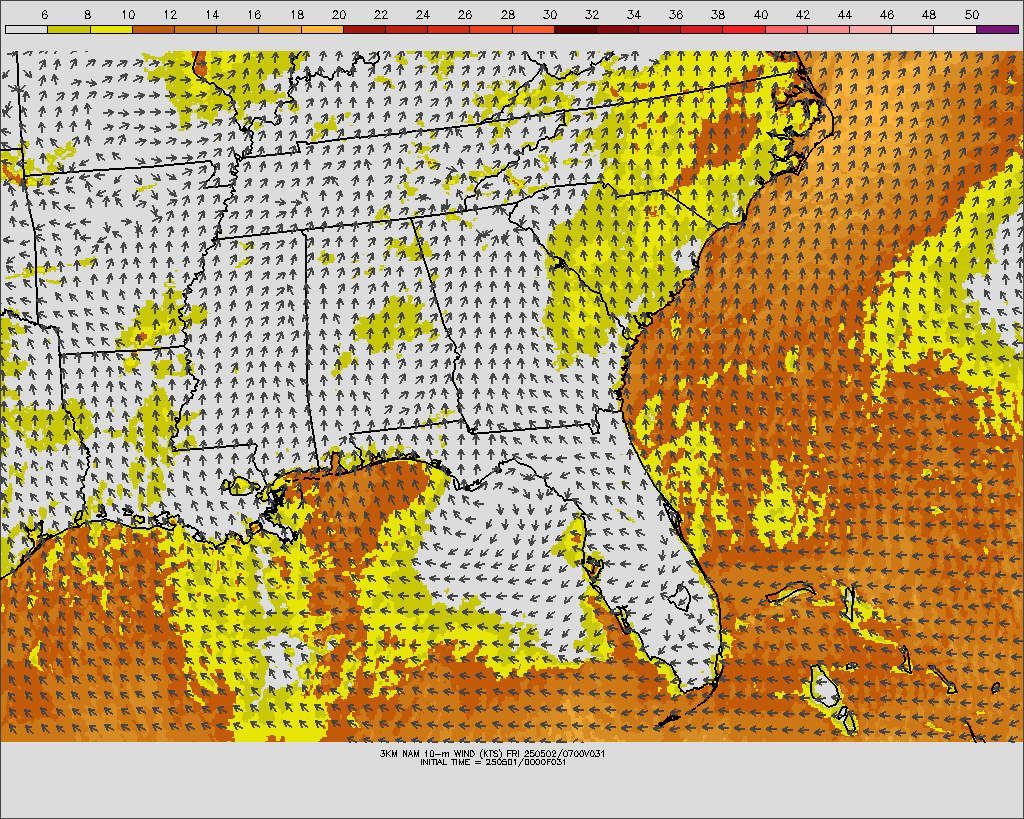Select the pale pink 46–48 knot swatch
1024x819 pixels.
tap(913, 29)
